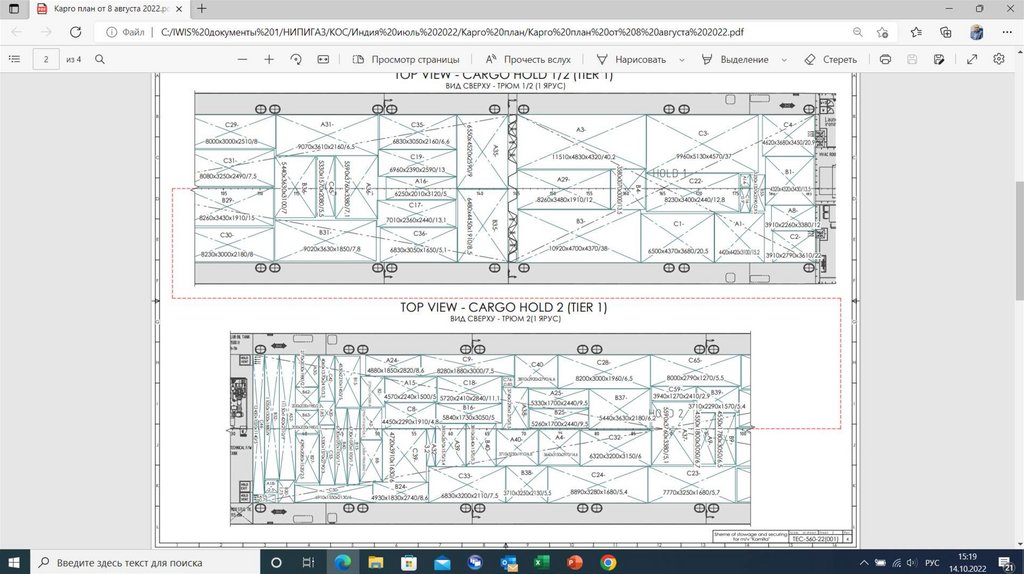Click the page number input field
1024x574 pixels.
pyautogui.click(x=46, y=59)
